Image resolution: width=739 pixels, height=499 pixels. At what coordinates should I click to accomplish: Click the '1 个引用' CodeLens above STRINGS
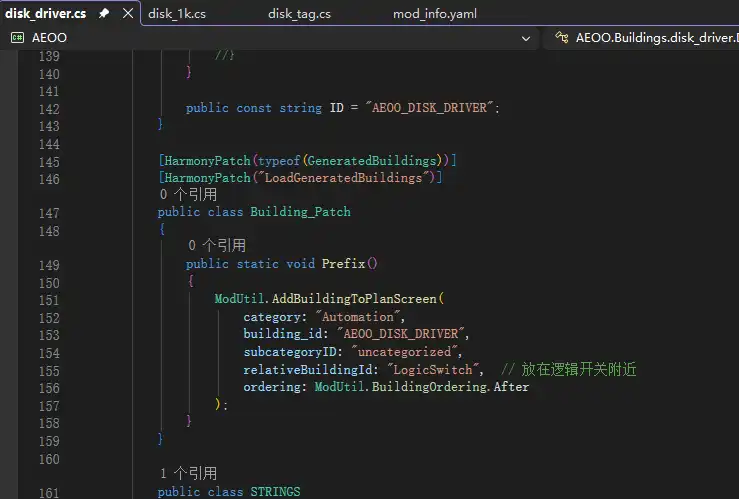tap(188, 473)
